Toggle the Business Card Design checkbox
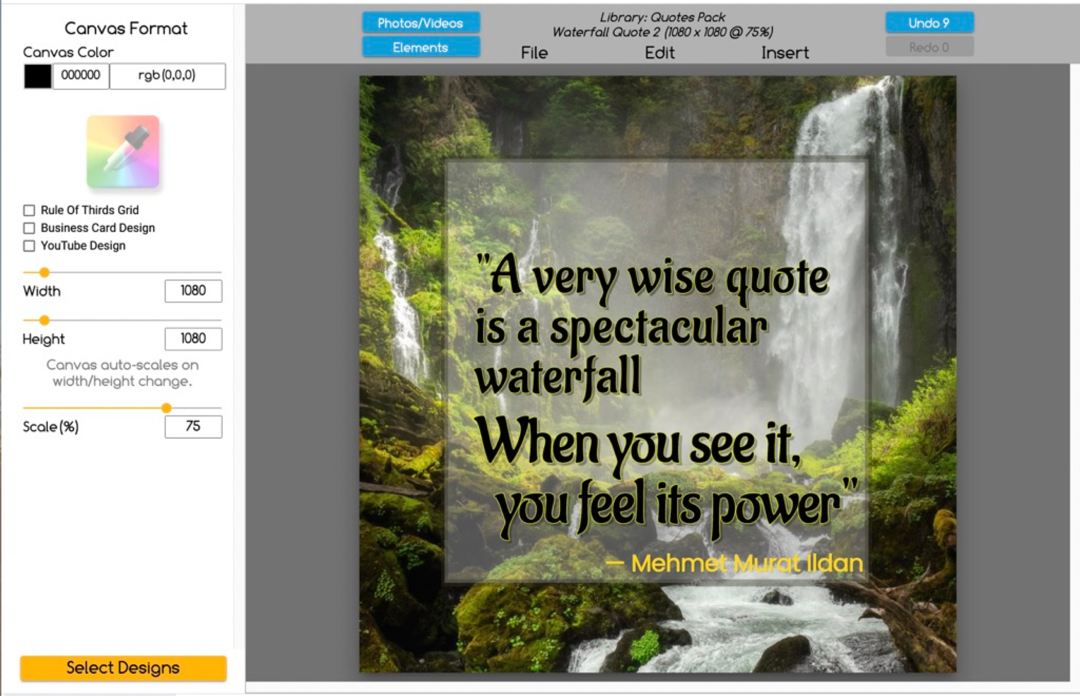This screenshot has width=1080, height=696. pyautogui.click(x=29, y=228)
